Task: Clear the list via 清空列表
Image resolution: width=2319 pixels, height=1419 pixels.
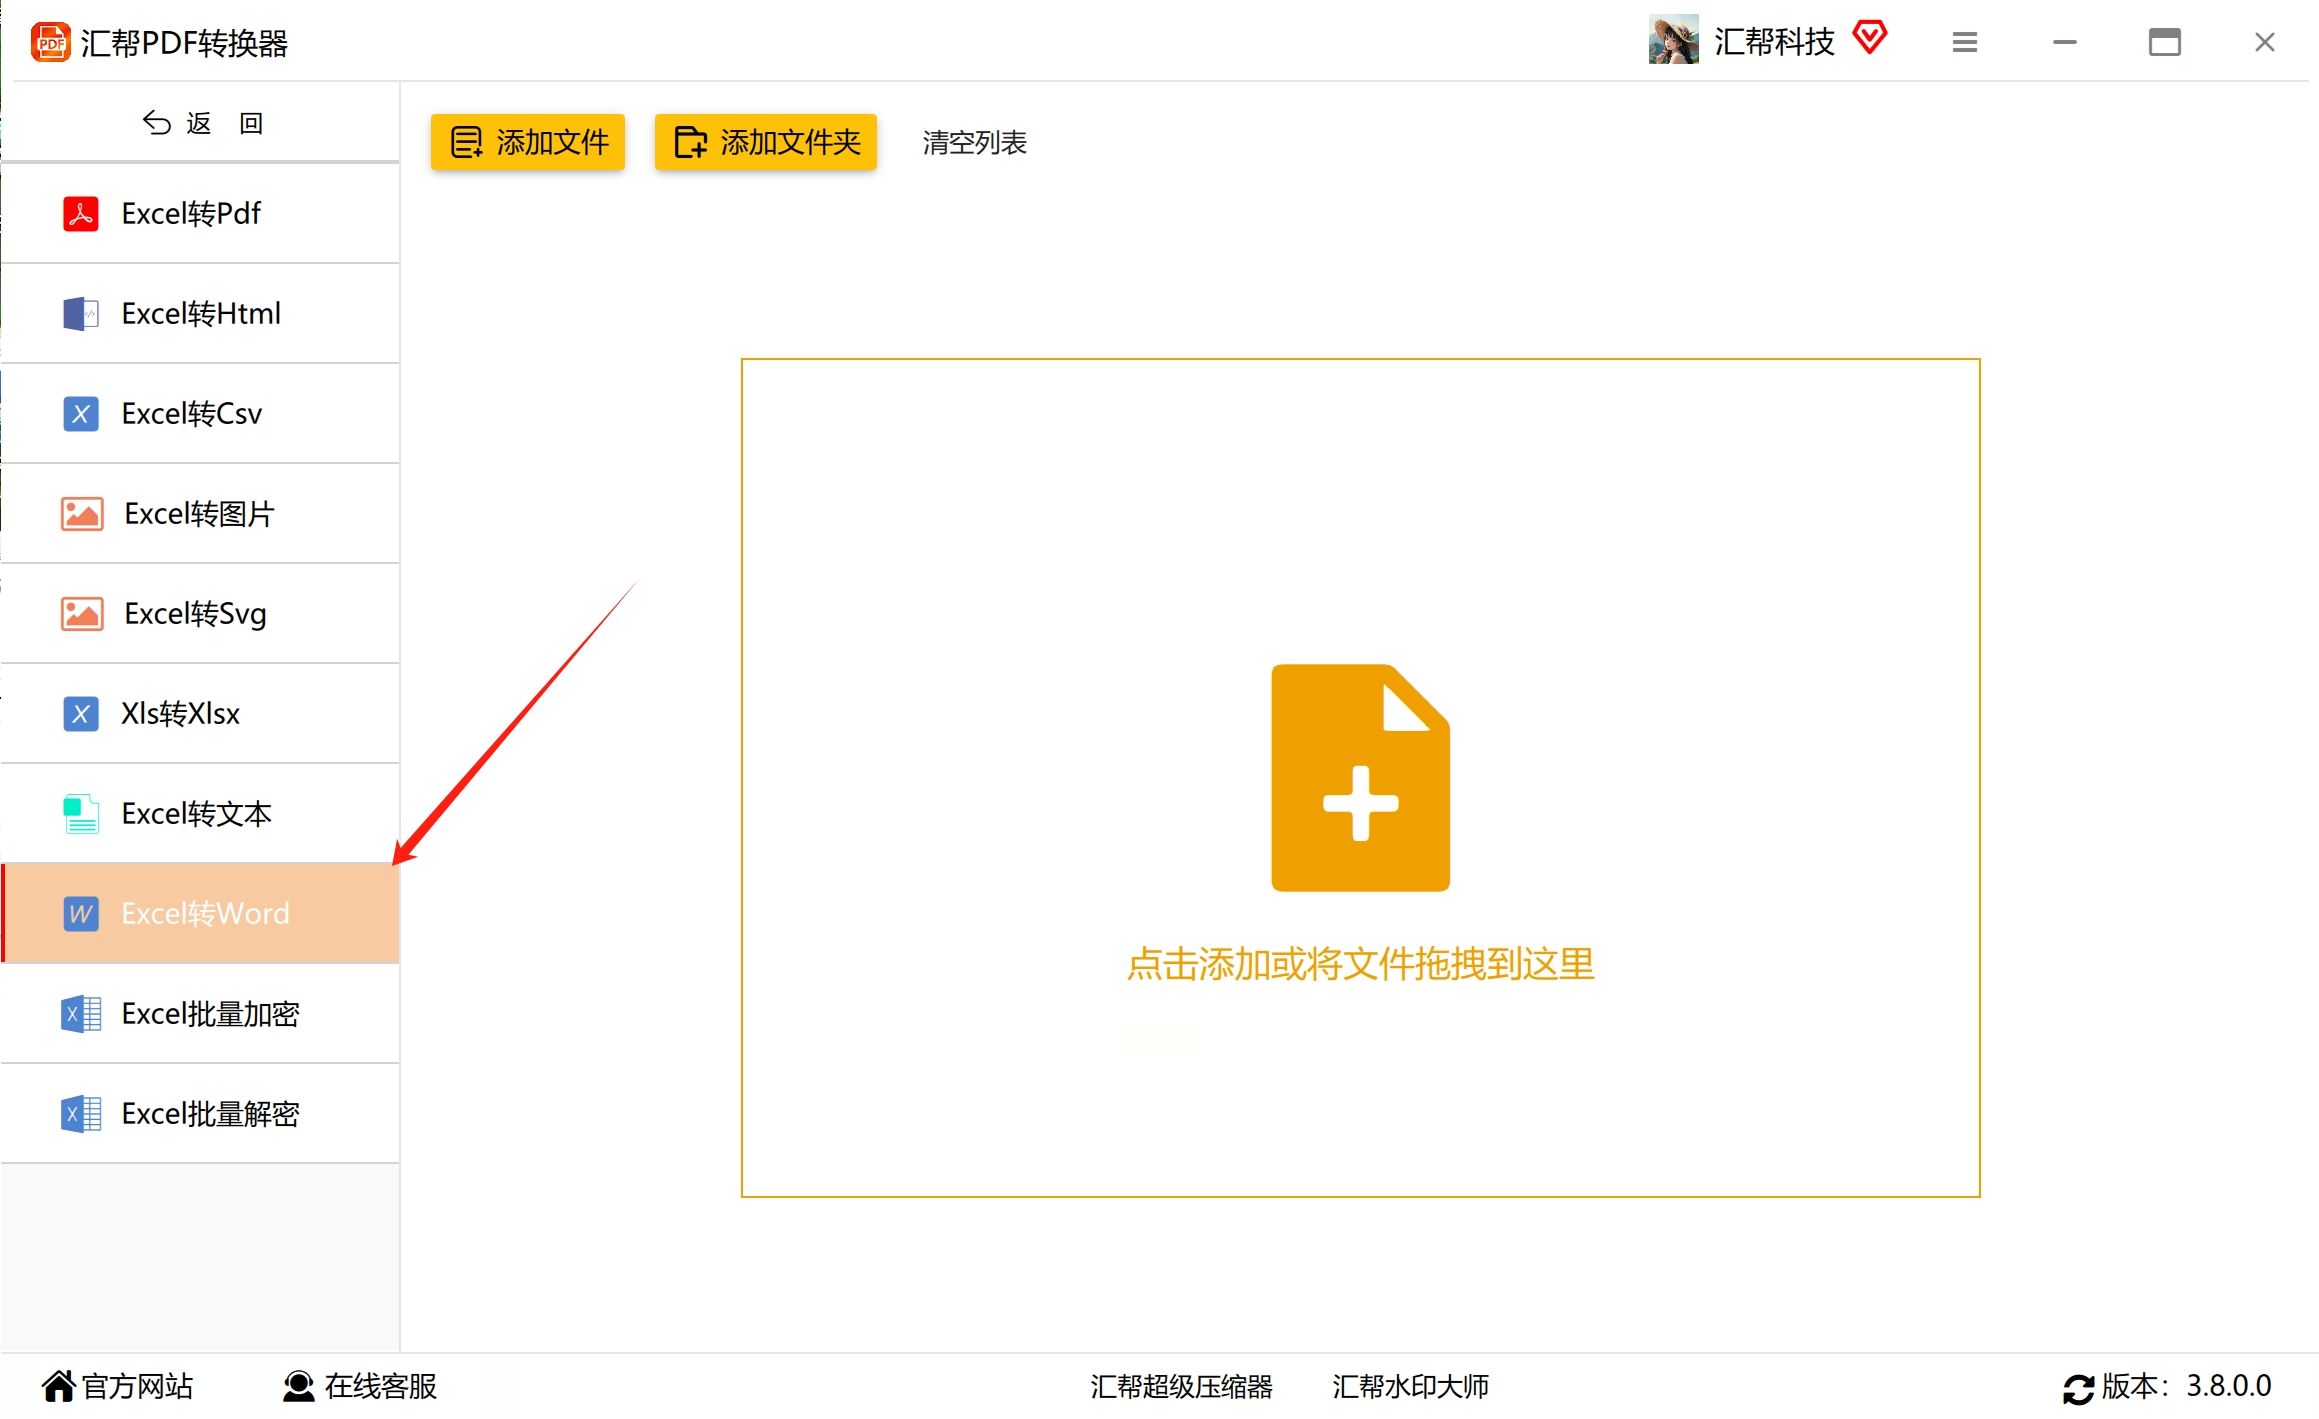Action: click(974, 143)
